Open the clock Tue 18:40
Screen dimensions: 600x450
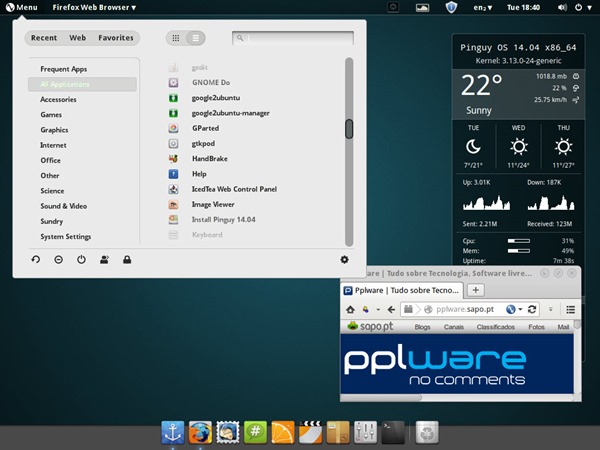pos(523,7)
